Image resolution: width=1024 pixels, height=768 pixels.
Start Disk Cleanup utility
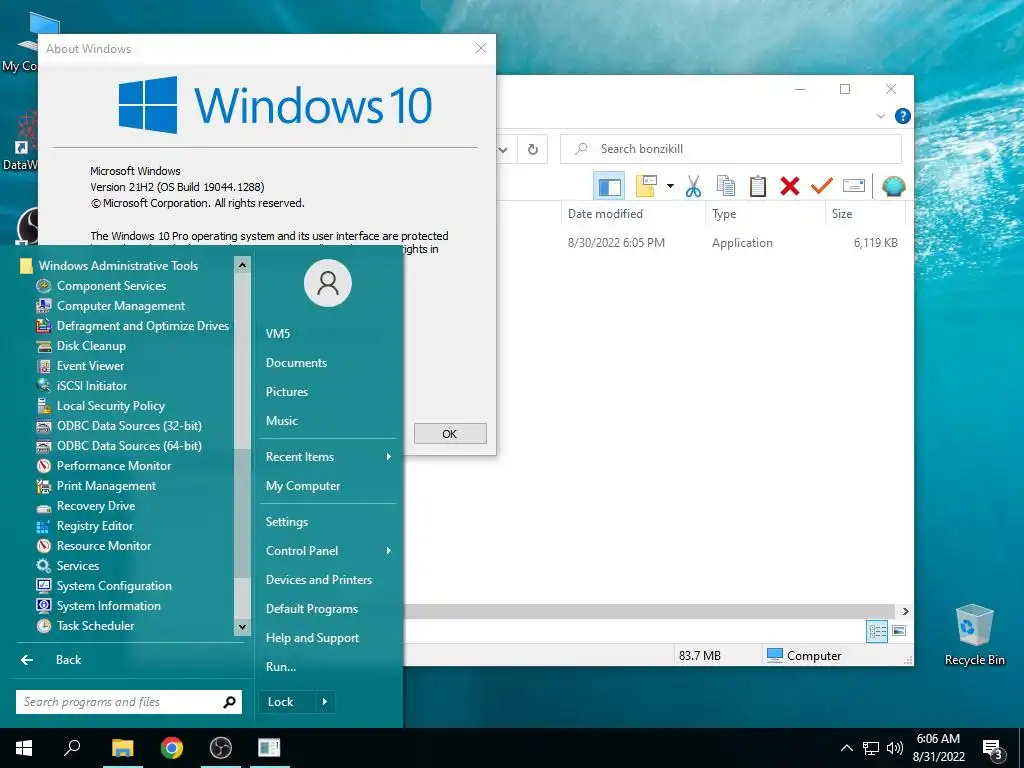point(81,346)
